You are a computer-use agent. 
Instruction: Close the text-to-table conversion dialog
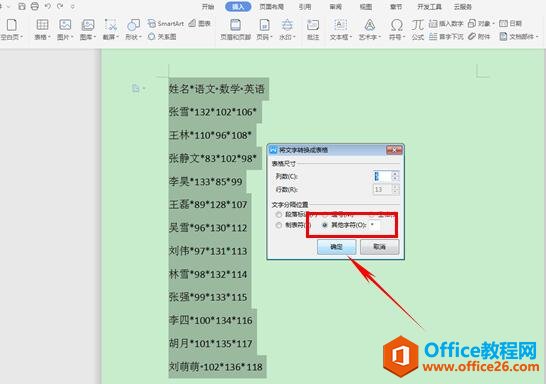394,150
